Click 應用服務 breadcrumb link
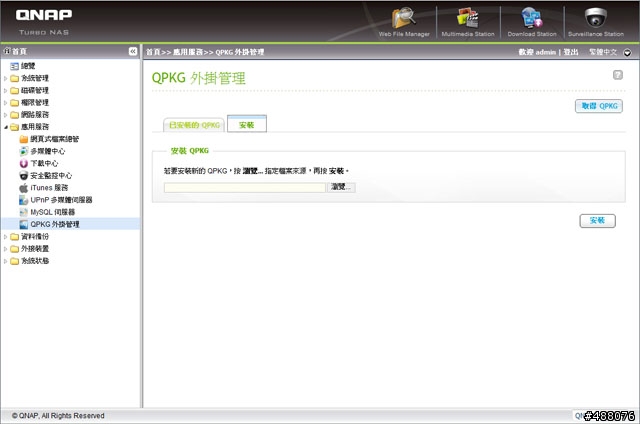This screenshot has width=640, height=424. coord(188,52)
